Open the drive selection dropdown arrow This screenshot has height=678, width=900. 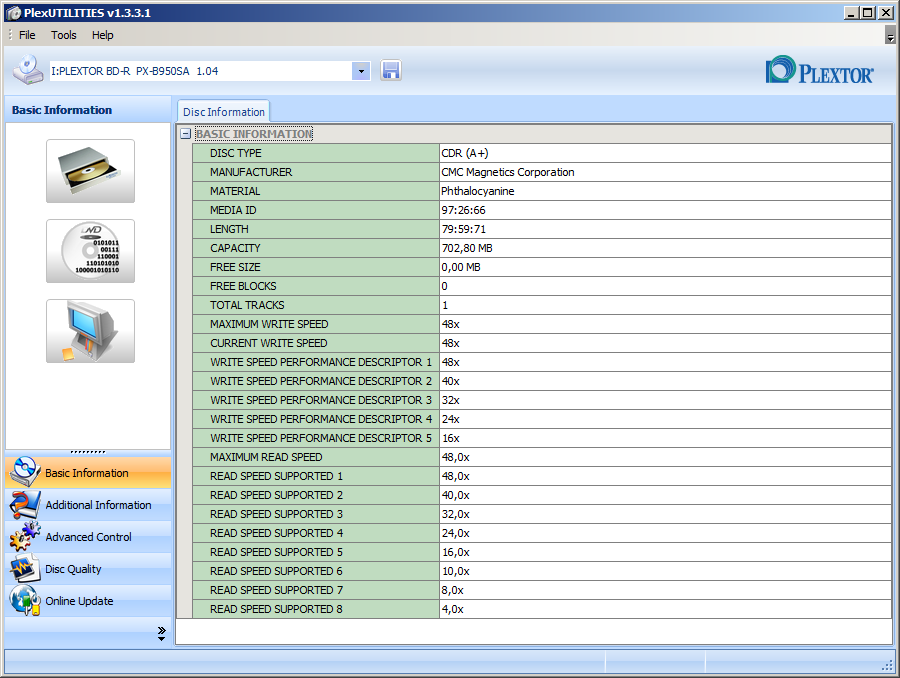361,71
